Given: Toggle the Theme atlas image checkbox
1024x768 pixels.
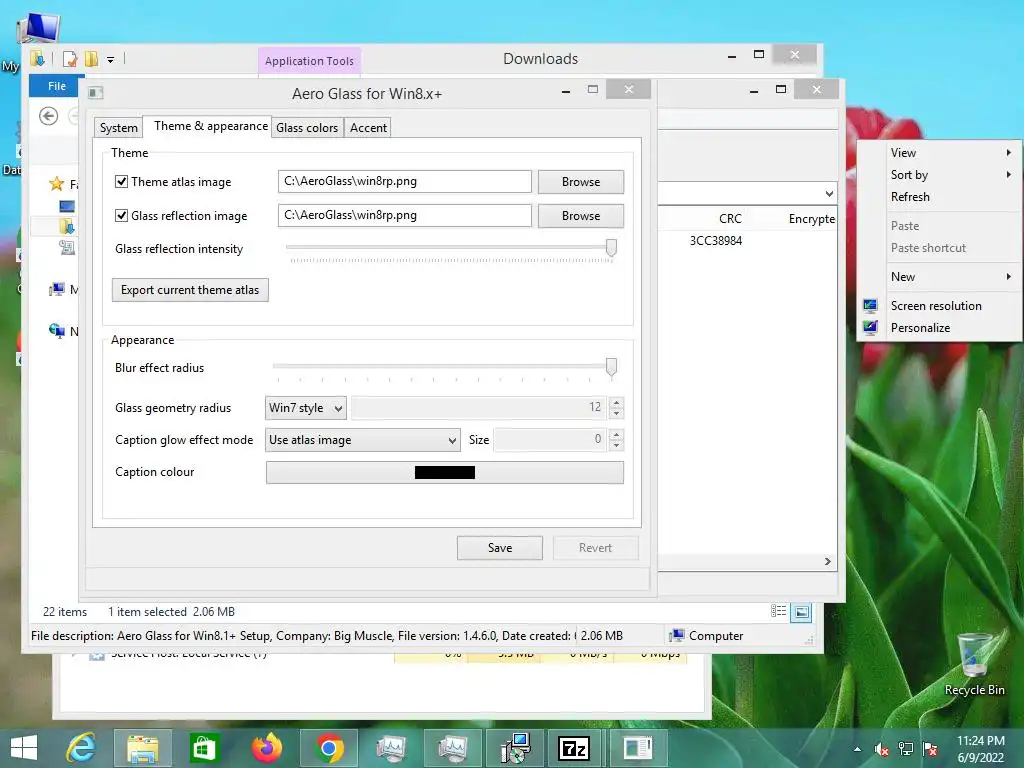Looking at the screenshot, I should click(121, 182).
